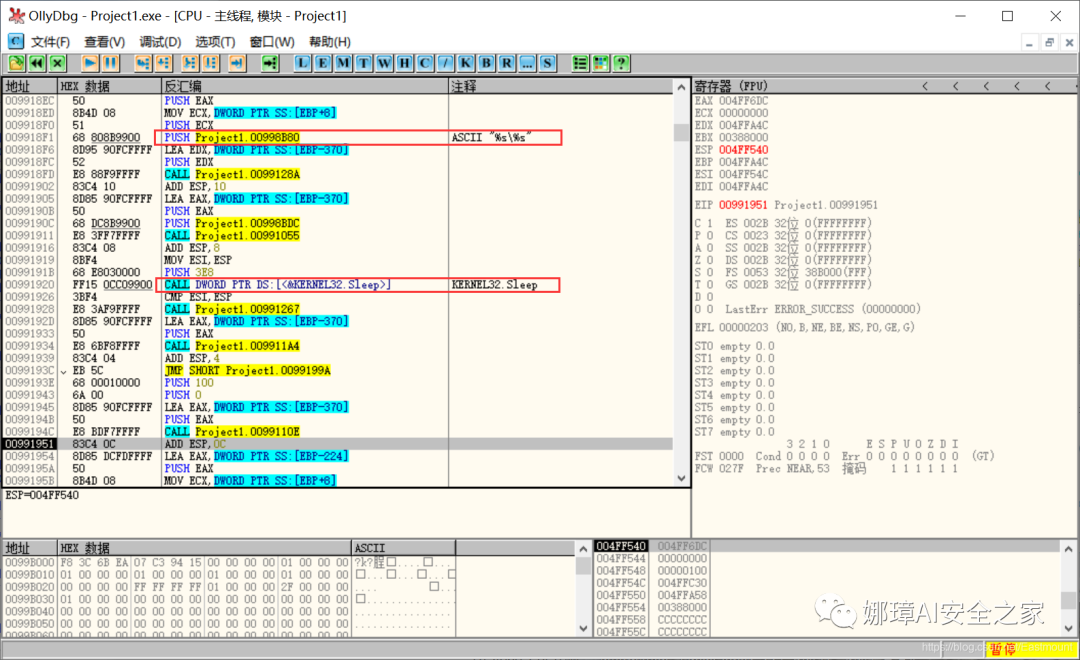
Task: Open Handles window with H button
Action: tap(404, 63)
